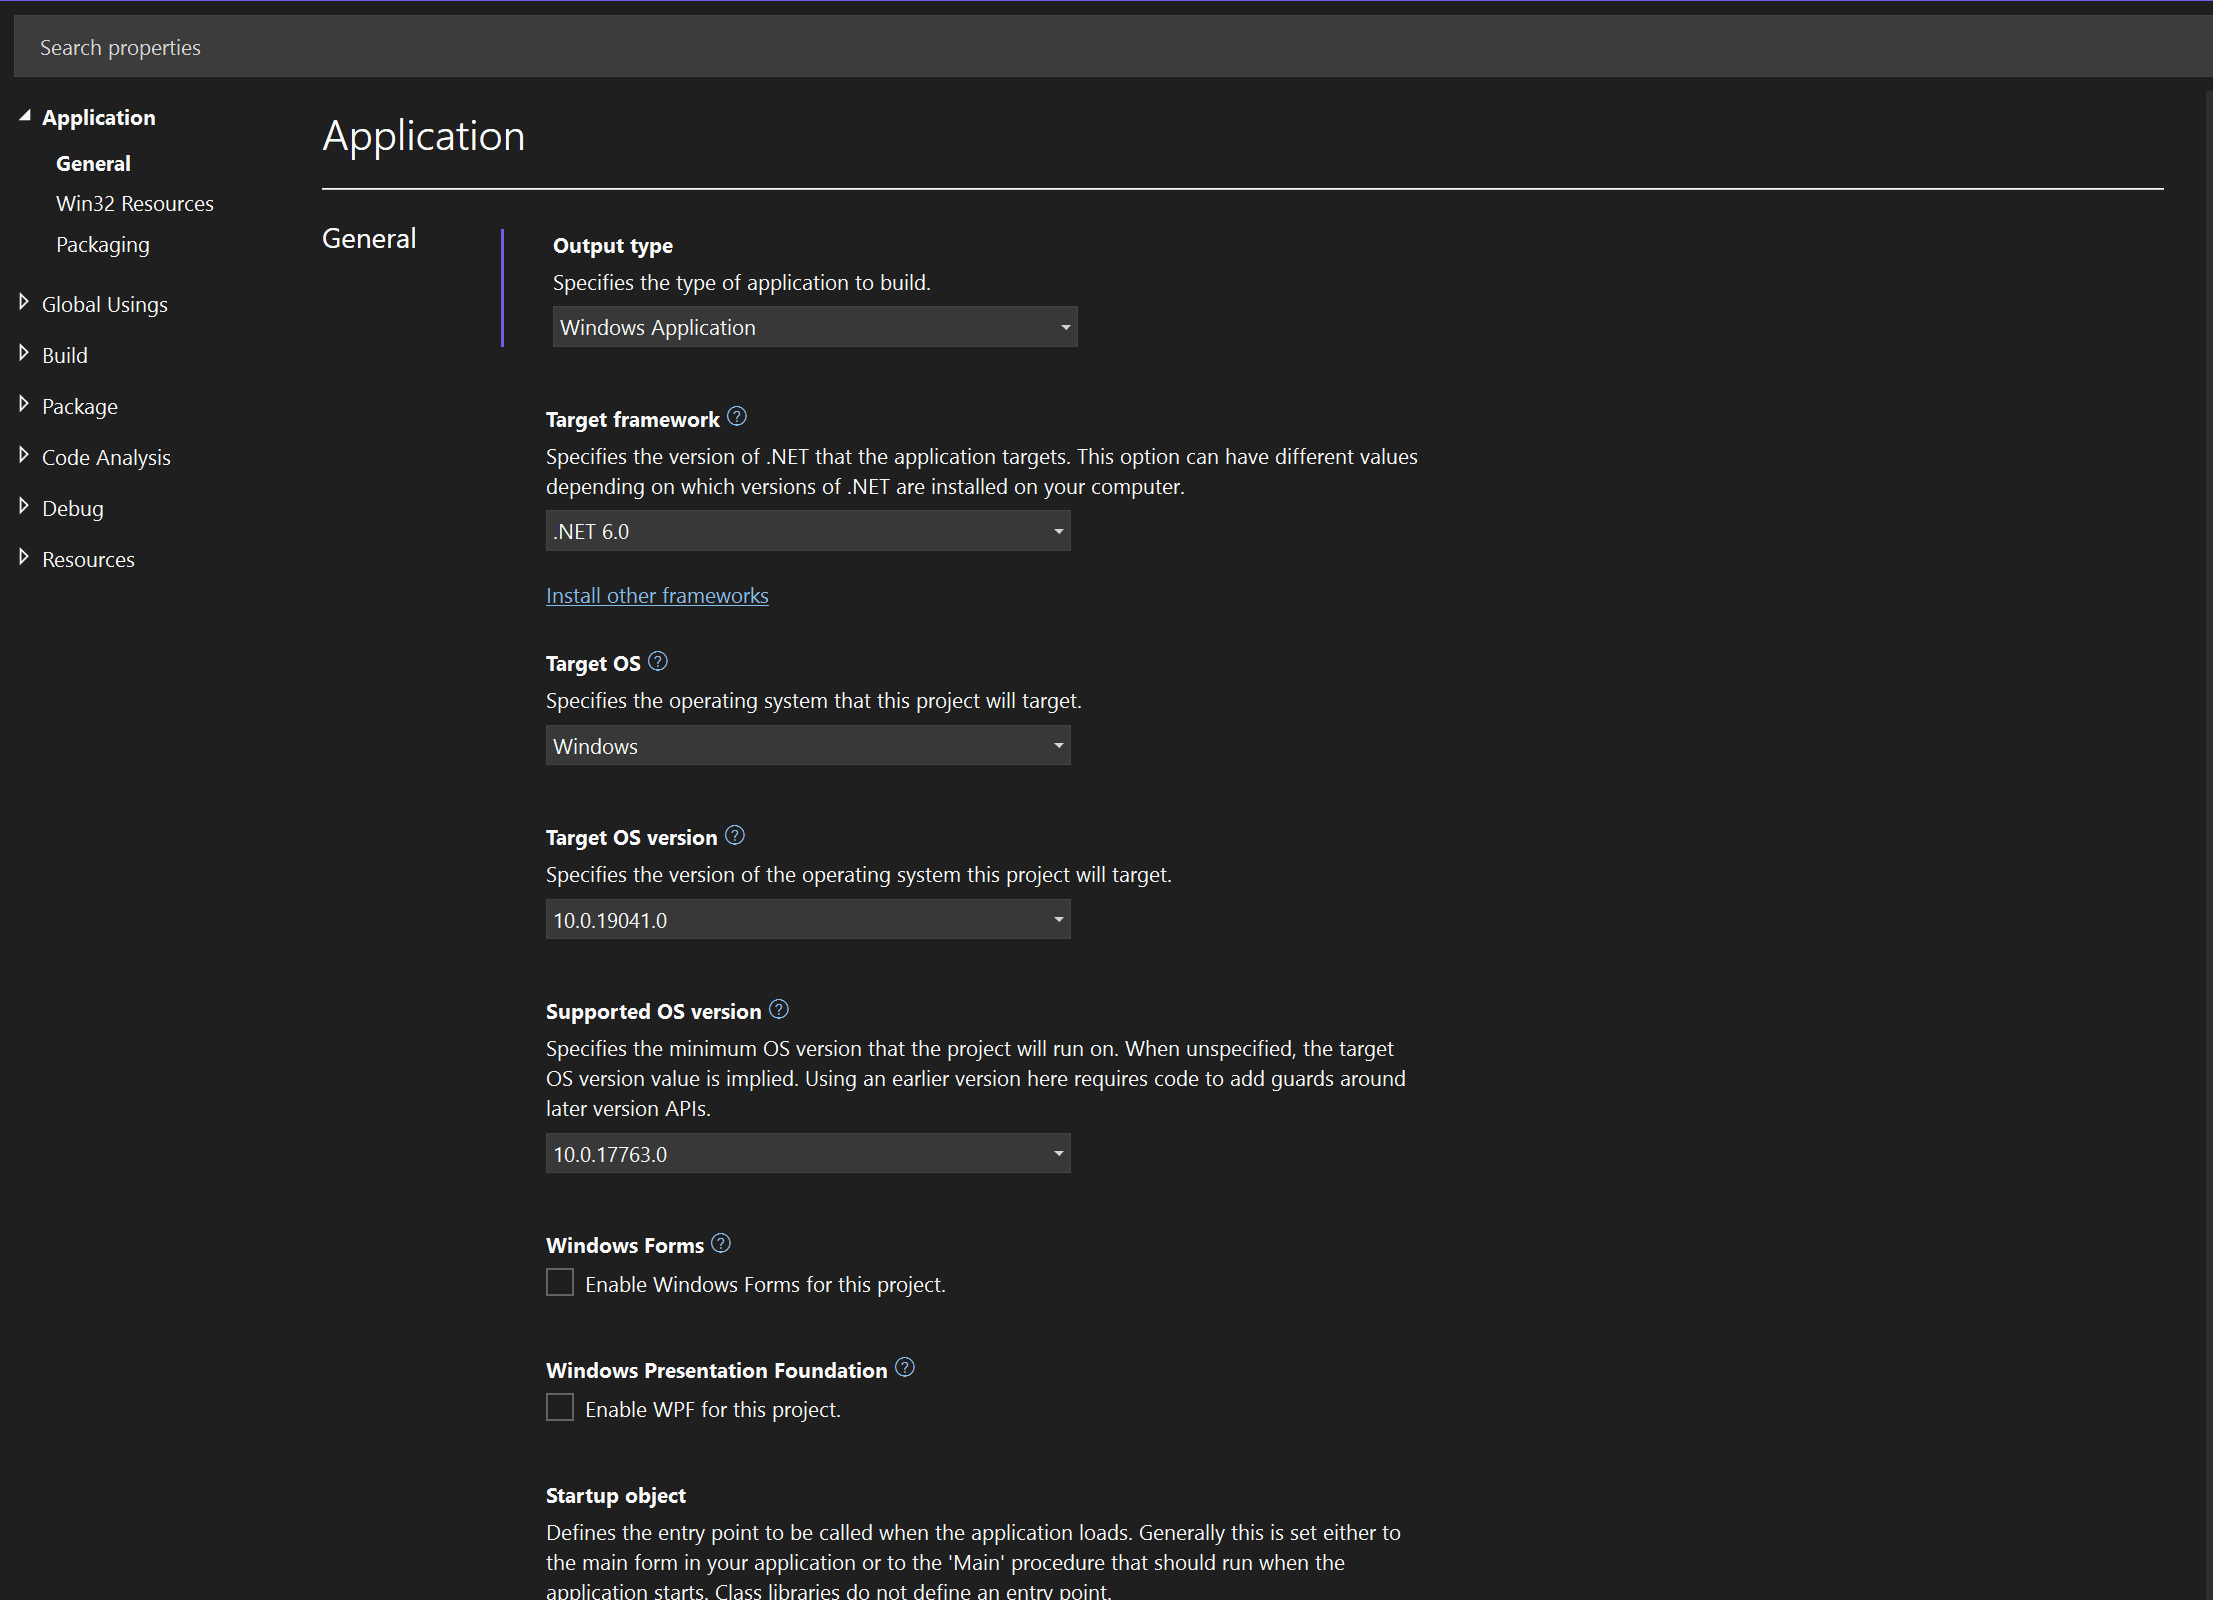Collapse the Application tree section
Screen dimensions: 2213x1600
25,116
